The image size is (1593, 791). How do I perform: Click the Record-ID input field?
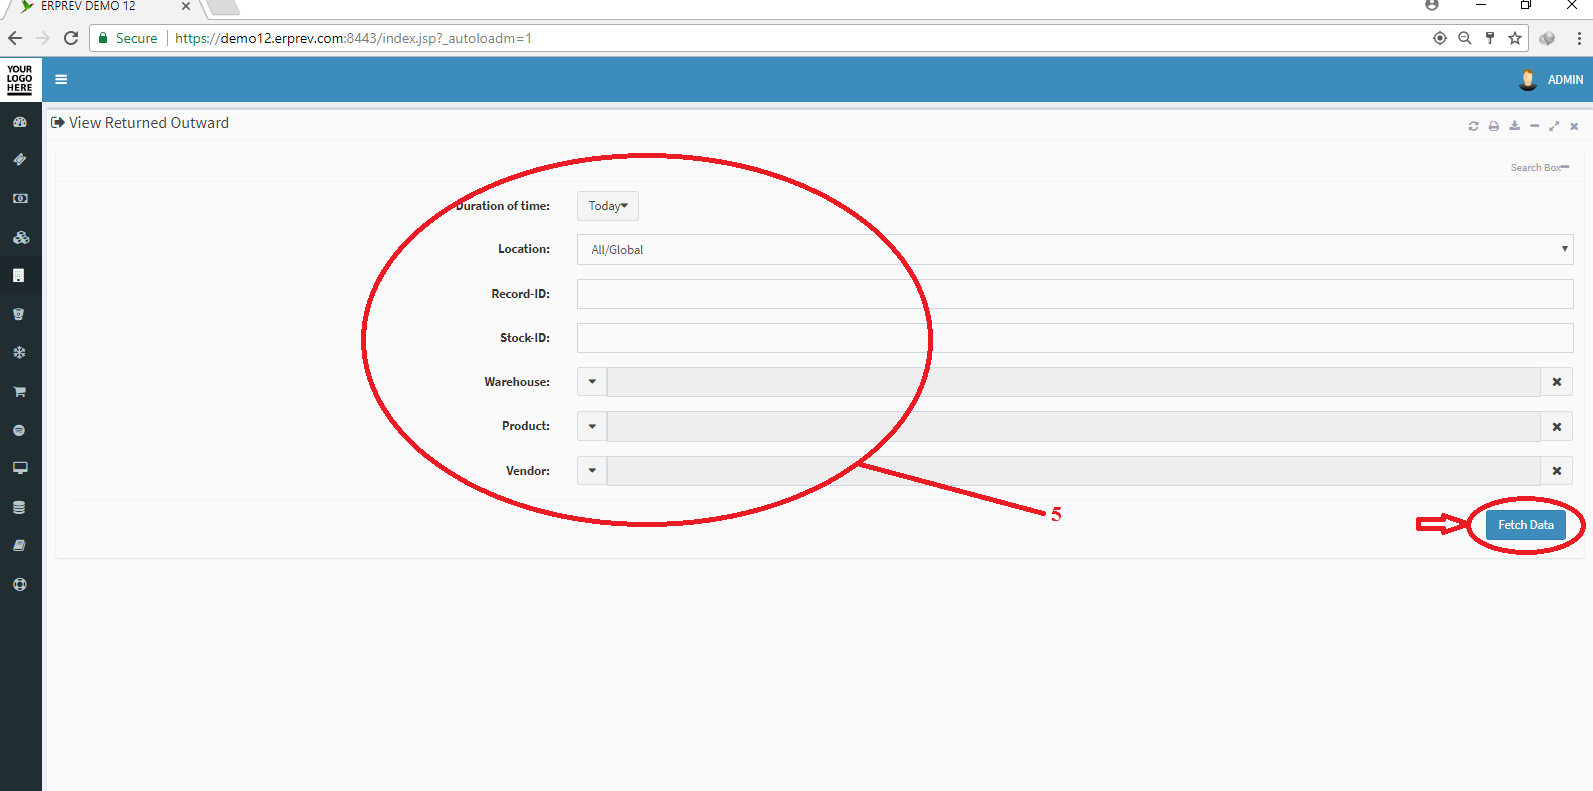[x=1075, y=294]
